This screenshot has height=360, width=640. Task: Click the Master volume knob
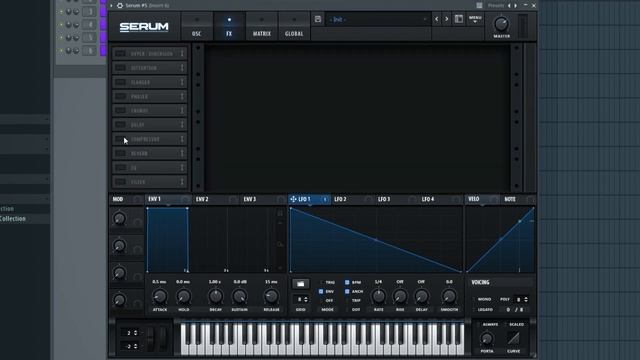(x=501, y=24)
